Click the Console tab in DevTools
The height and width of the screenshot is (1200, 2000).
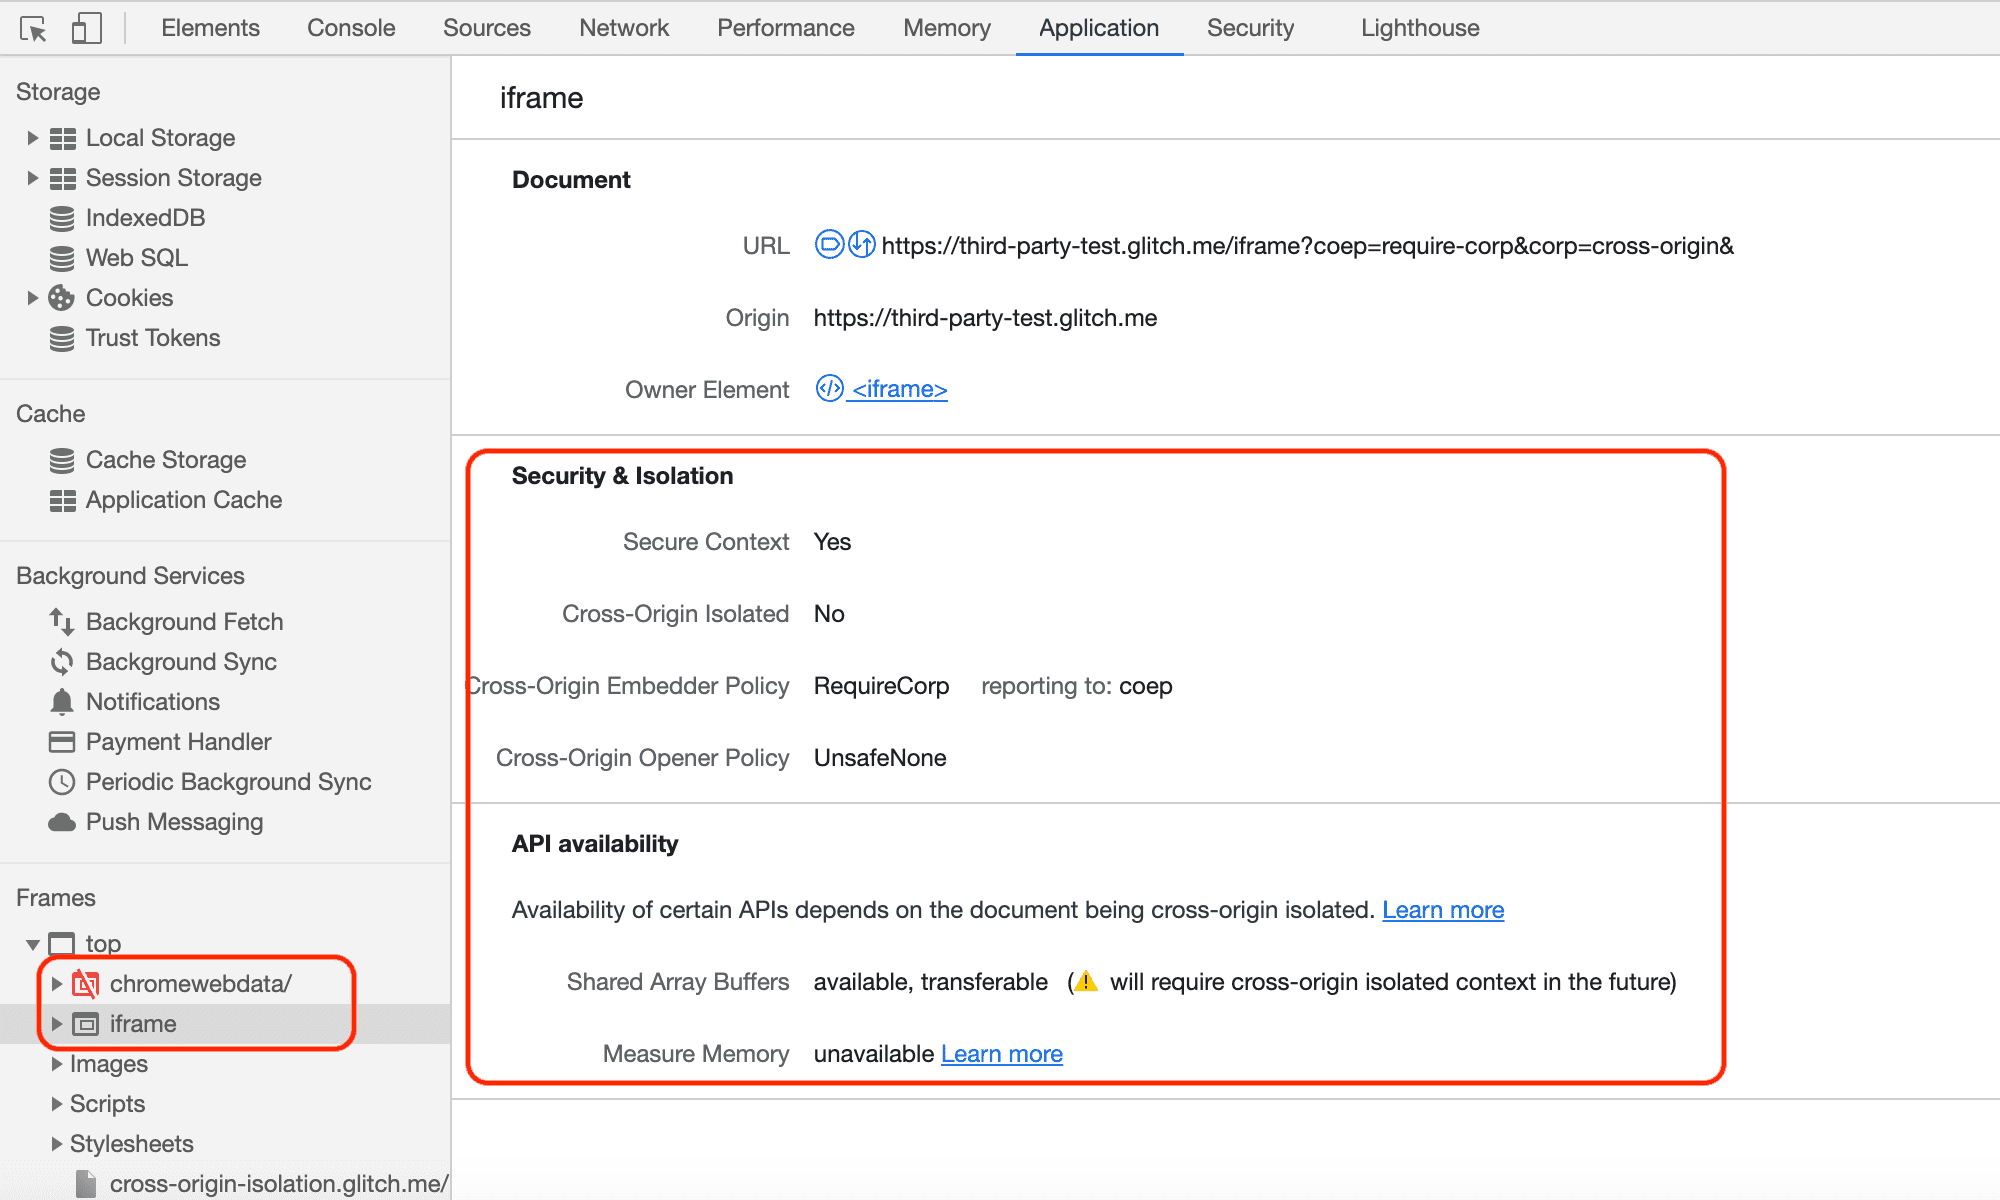pos(351,26)
